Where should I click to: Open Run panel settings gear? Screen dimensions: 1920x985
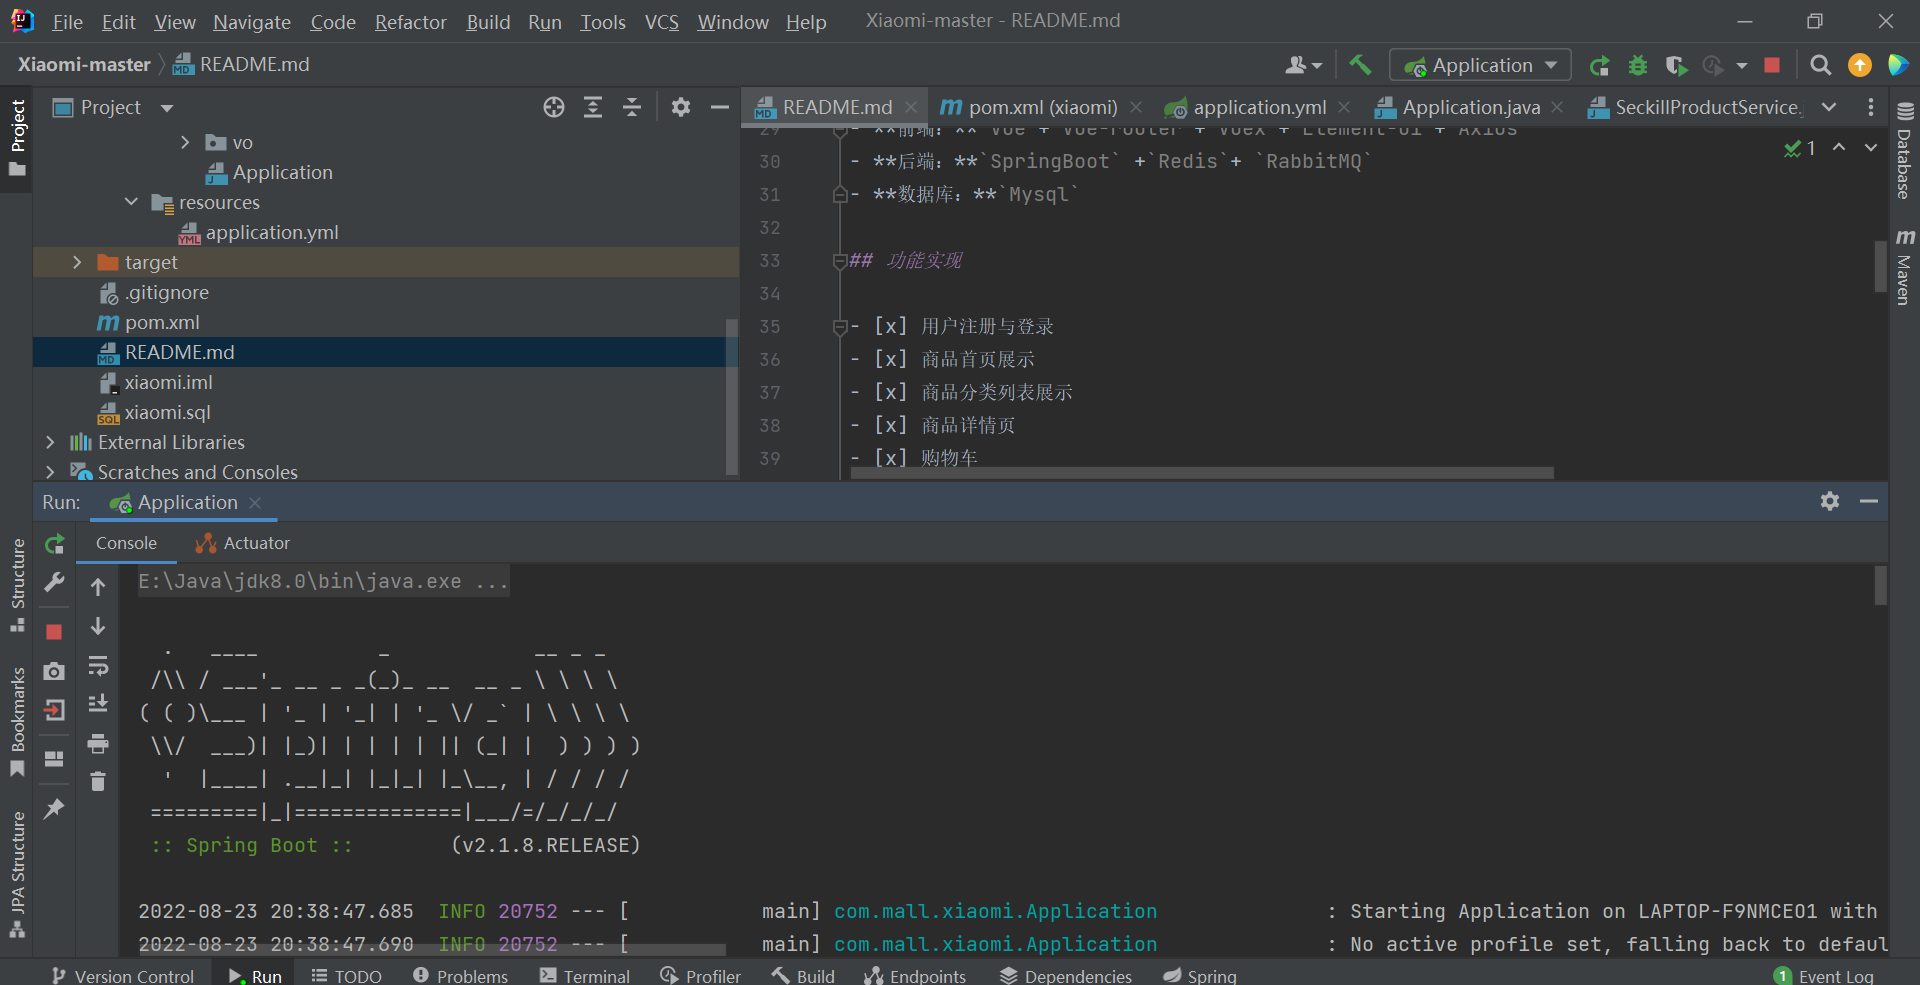click(x=1830, y=501)
